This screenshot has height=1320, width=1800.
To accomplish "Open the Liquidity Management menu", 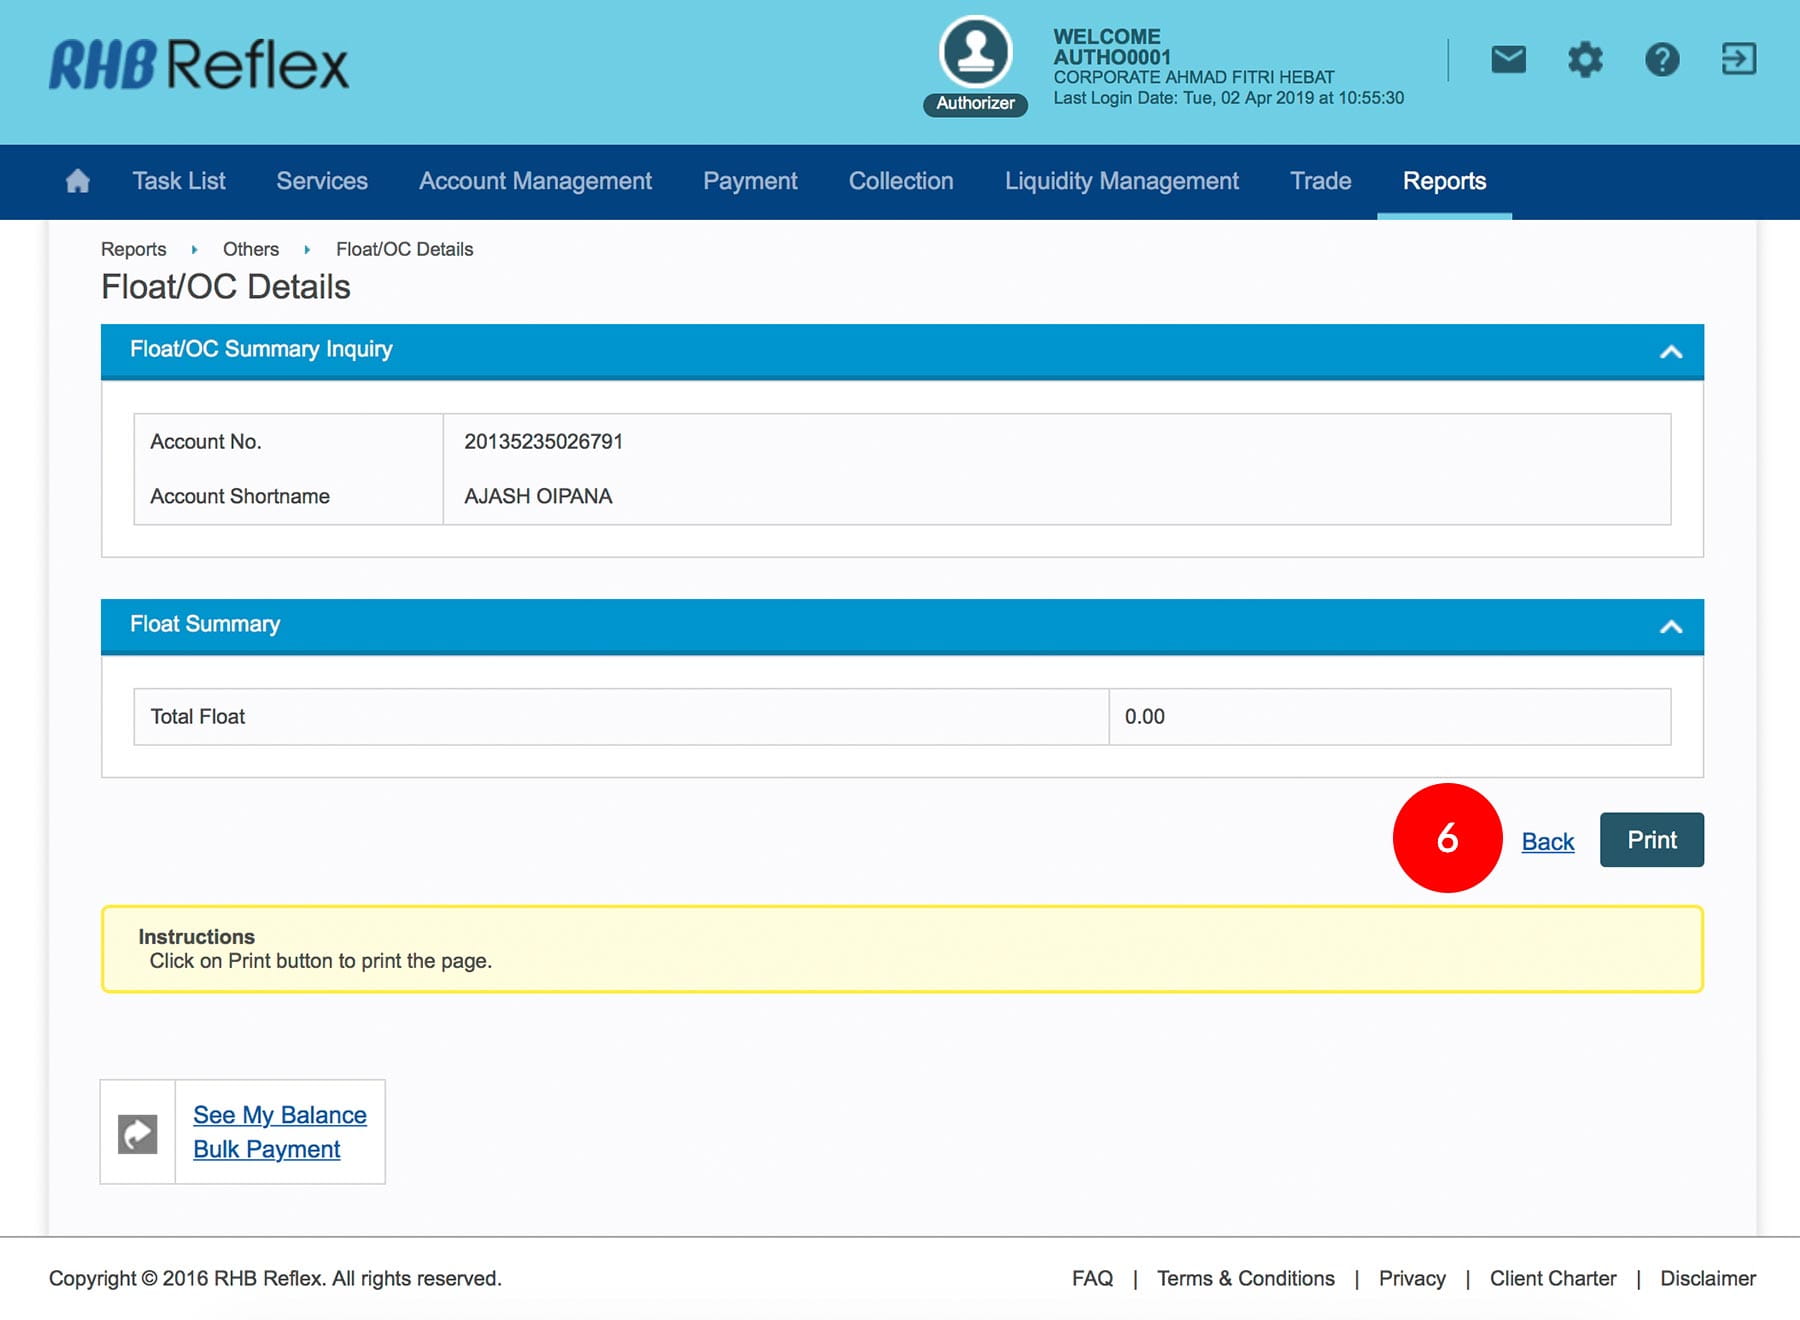I will [1121, 181].
